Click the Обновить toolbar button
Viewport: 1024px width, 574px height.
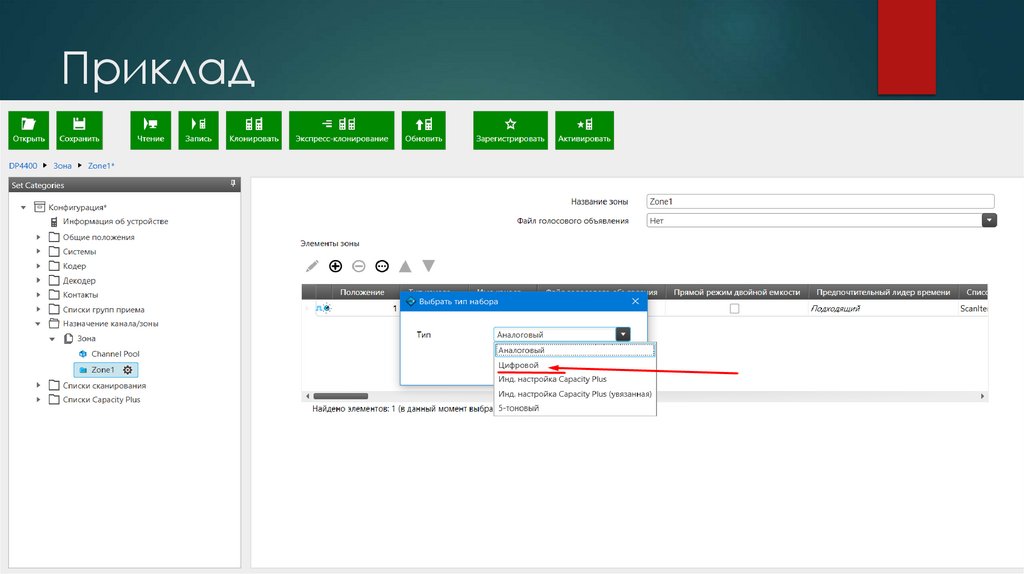tap(424, 130)
